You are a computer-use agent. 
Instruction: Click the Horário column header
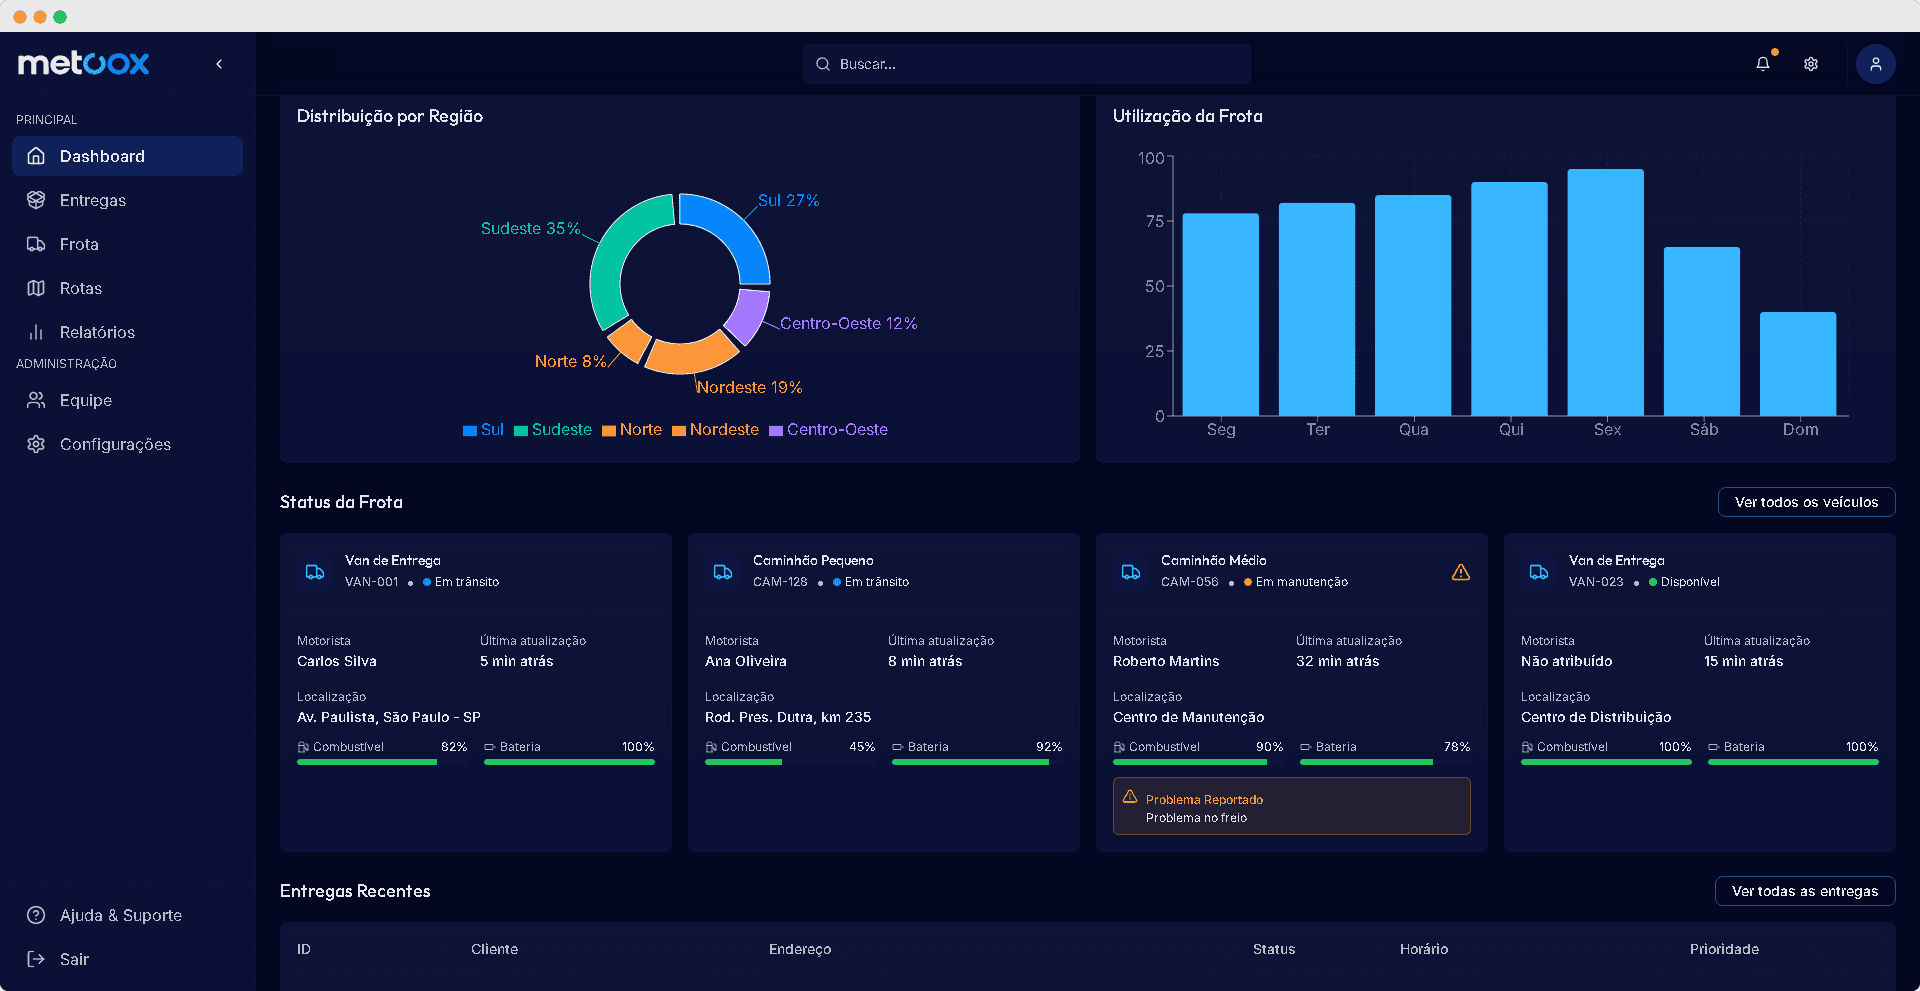point(1424,949)
